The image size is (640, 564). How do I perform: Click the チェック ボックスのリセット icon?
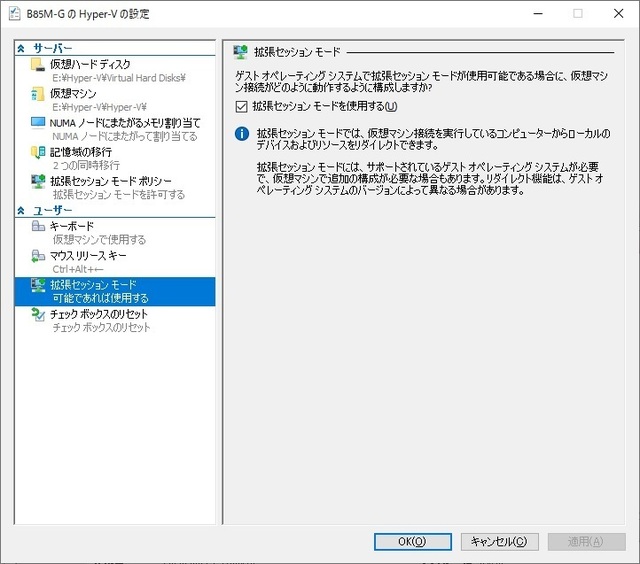pos(39,314)
